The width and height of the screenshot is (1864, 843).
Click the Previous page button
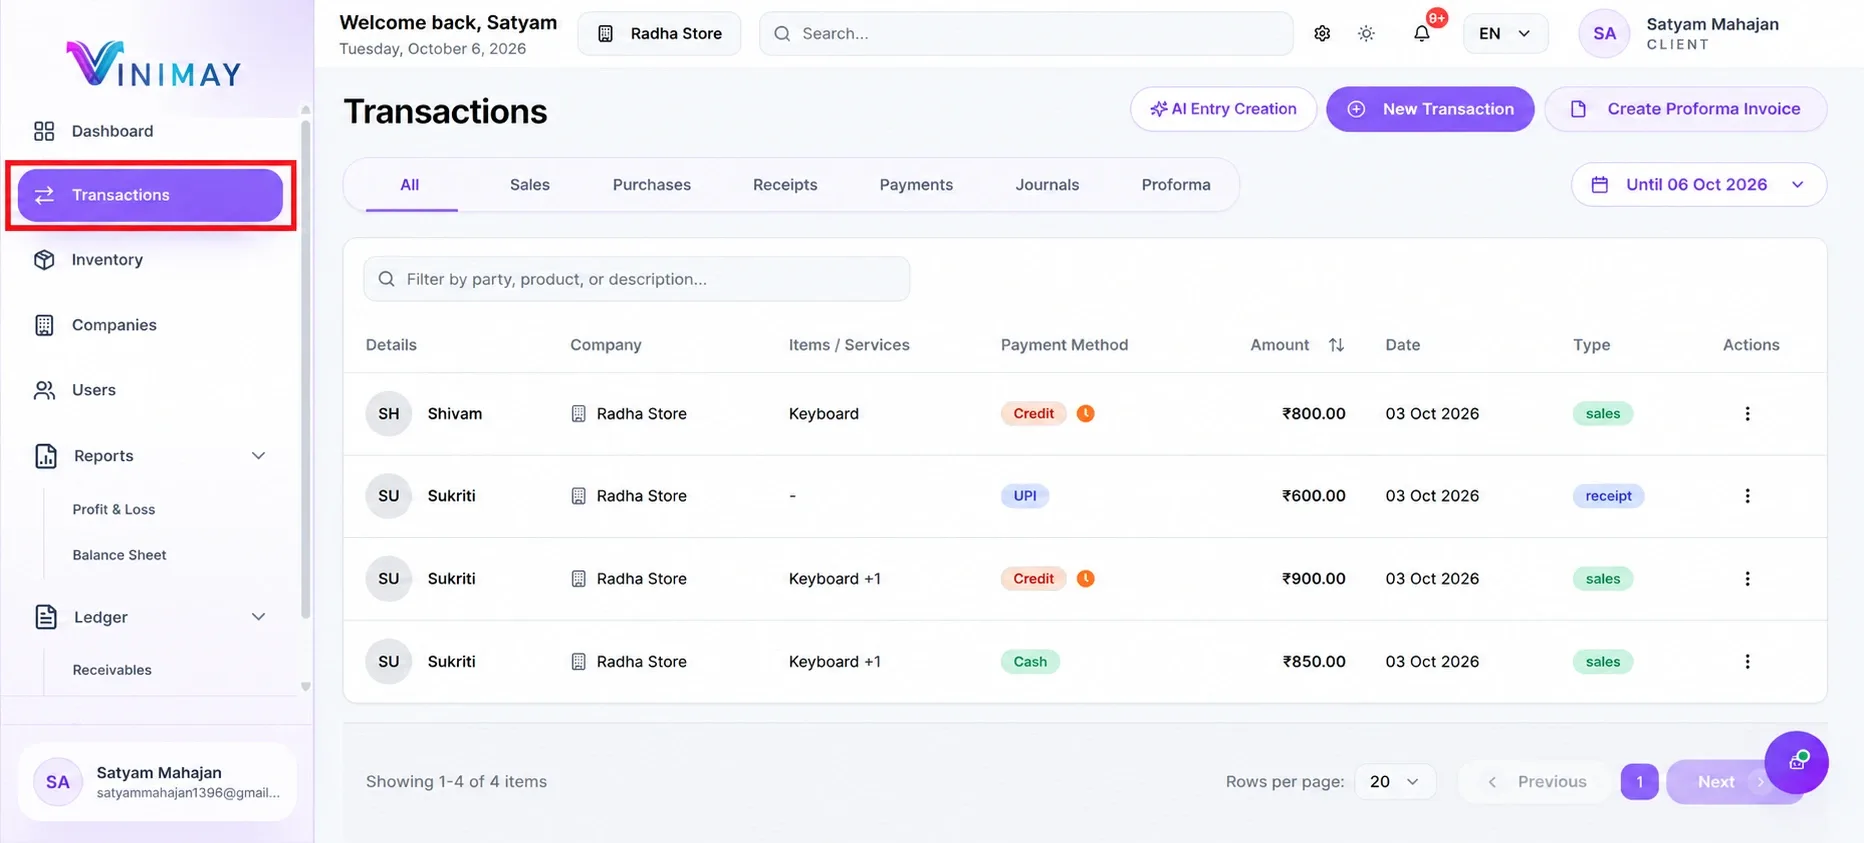(1537, 782)
